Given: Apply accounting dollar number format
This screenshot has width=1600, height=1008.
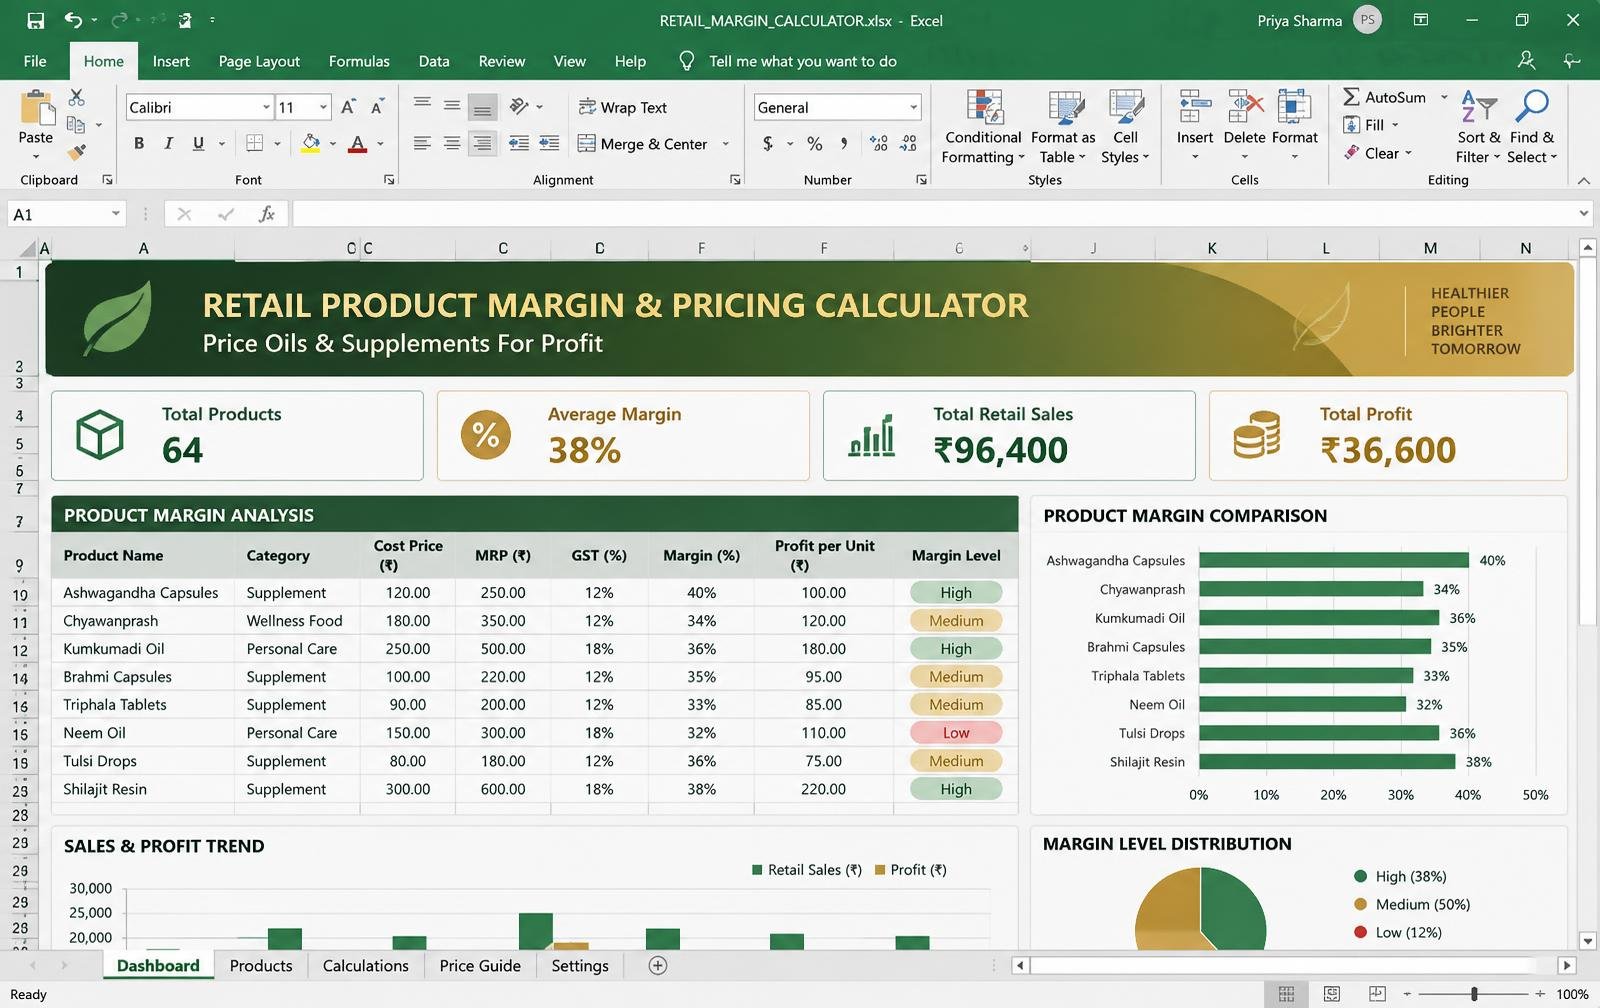Looking at the screenshot, I should [x=767, y=143].
